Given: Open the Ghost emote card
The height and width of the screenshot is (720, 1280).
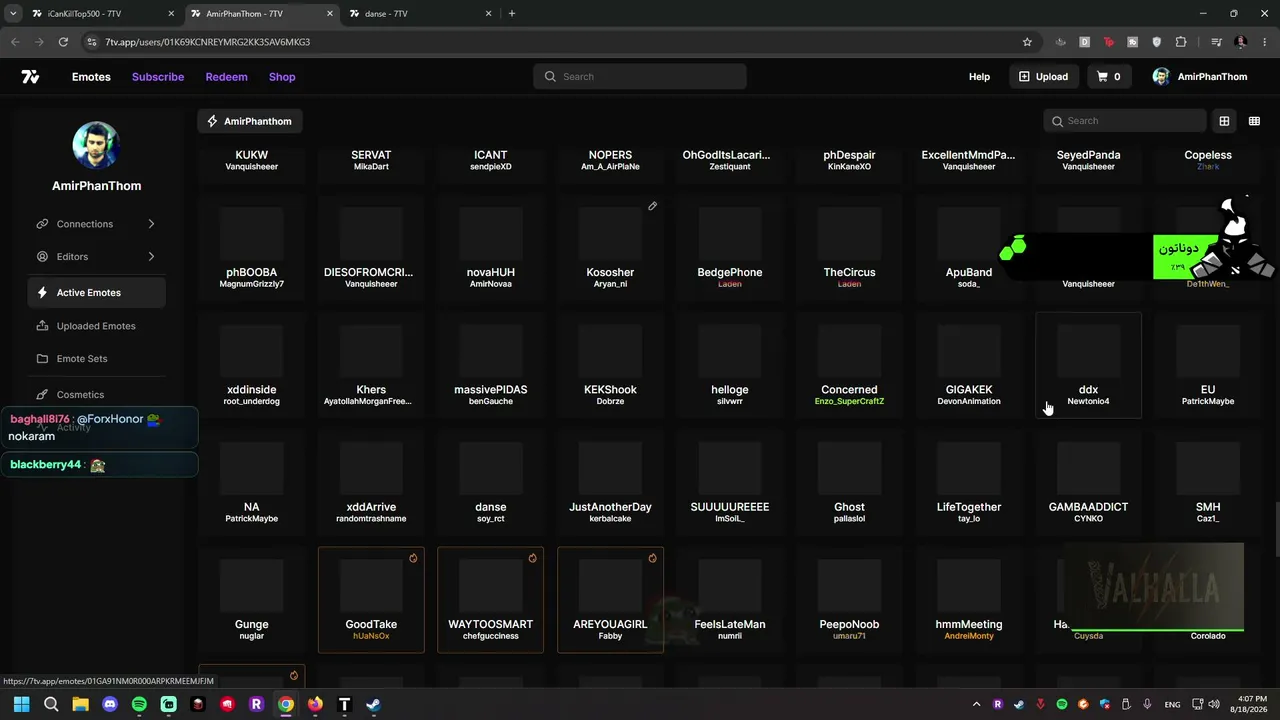Looking at the screenshot, I should (850, 481).
